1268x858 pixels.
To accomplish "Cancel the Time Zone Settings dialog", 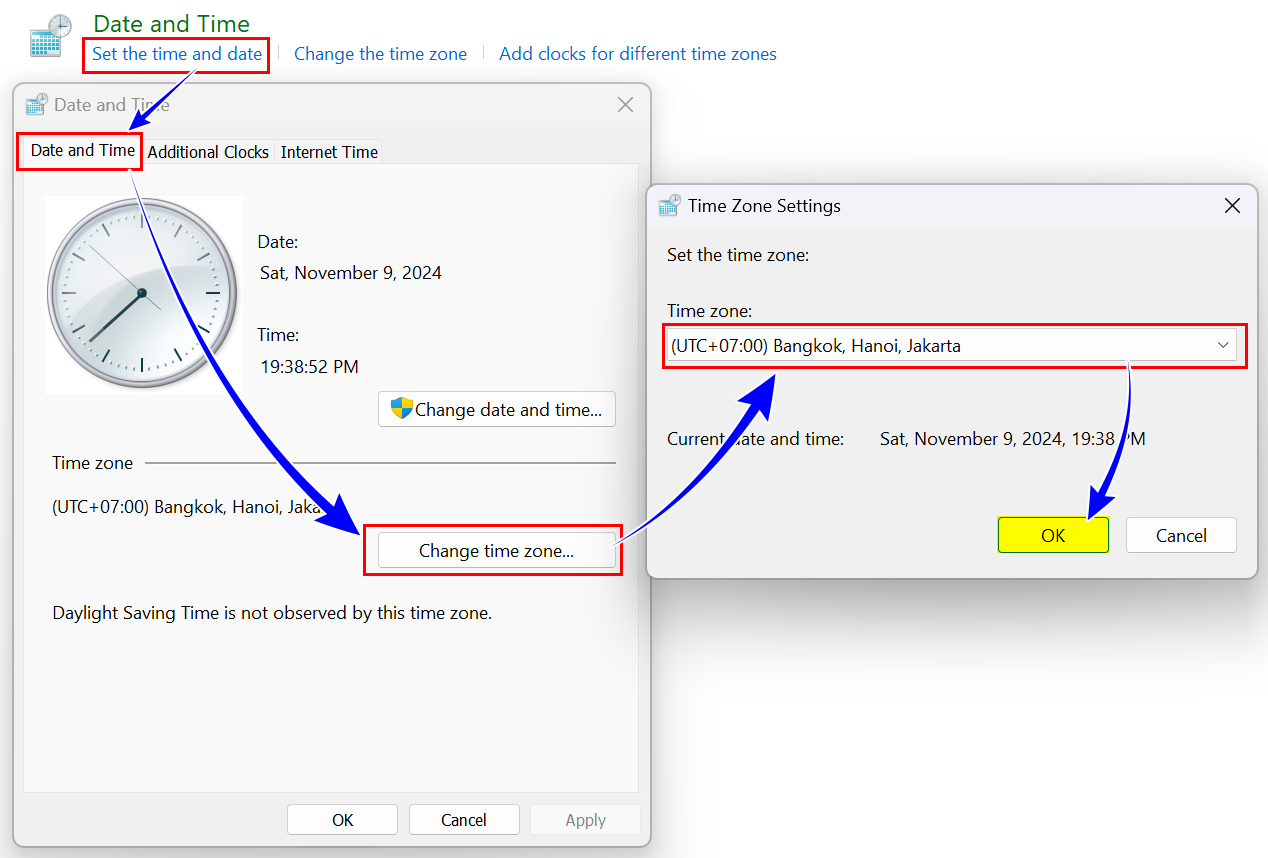I will [1180, 535].
